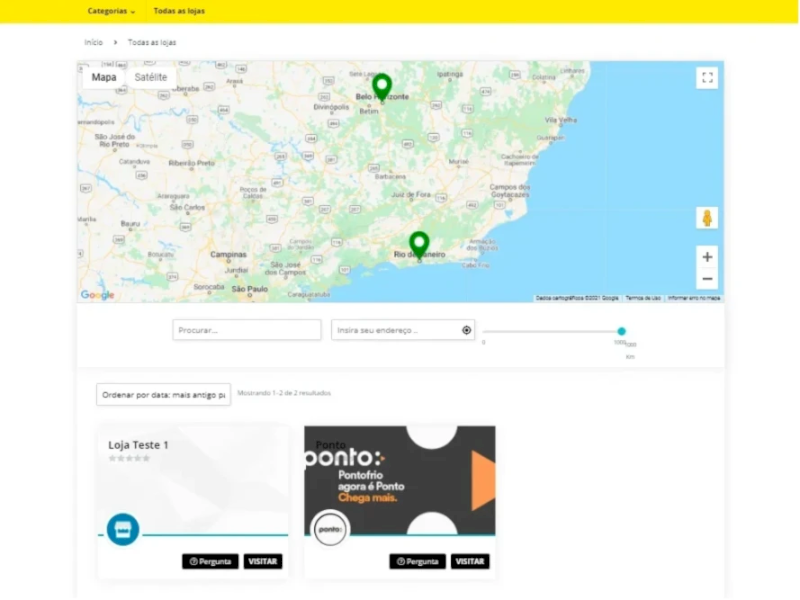Image resolution: width=800 pixels, height=600 pixels.
Task: Click the Mostrando 1–2 de 2 resultados text
Action: (x=284, y=393)
